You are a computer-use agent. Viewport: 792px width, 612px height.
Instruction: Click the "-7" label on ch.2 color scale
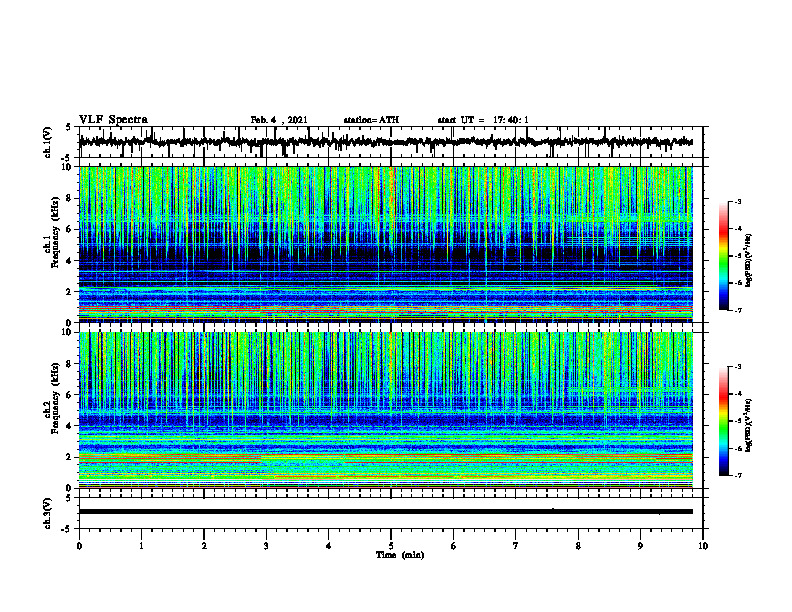pos(737,475)
